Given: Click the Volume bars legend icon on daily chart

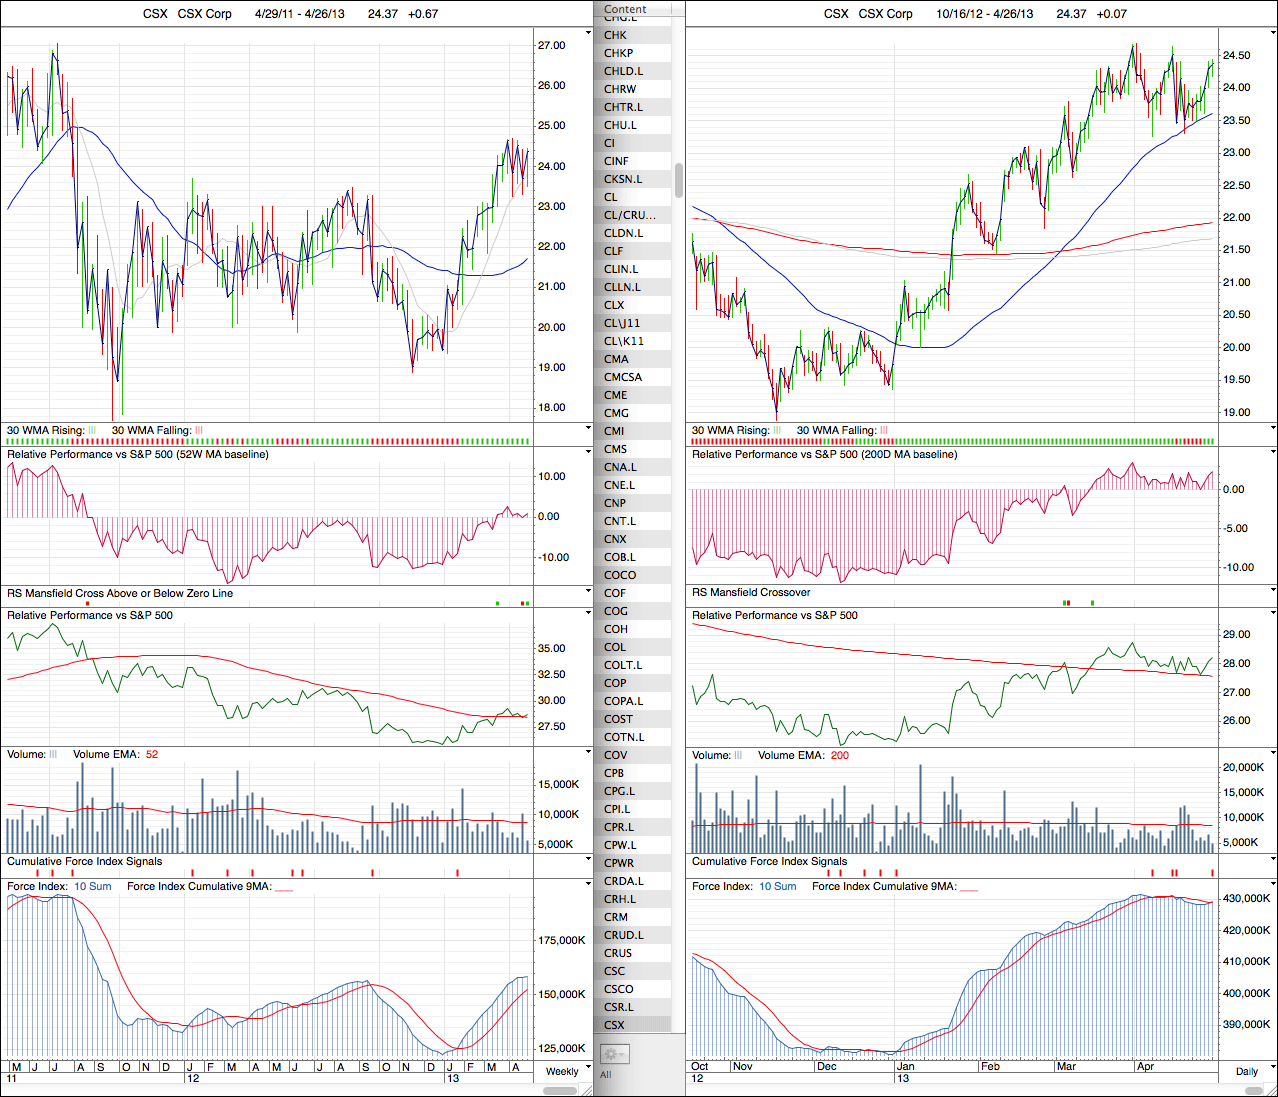Looking at the screenshot, I should [738, 755].
